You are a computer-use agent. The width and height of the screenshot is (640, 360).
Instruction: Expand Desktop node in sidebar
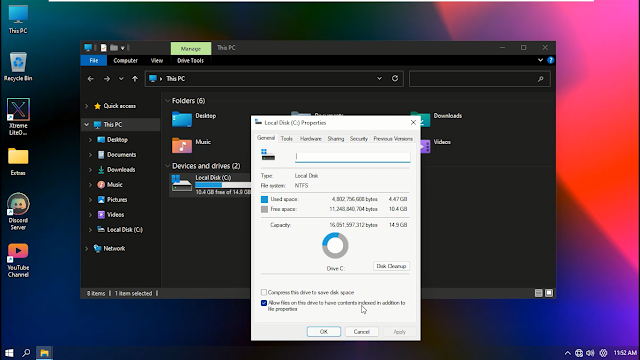90,140
